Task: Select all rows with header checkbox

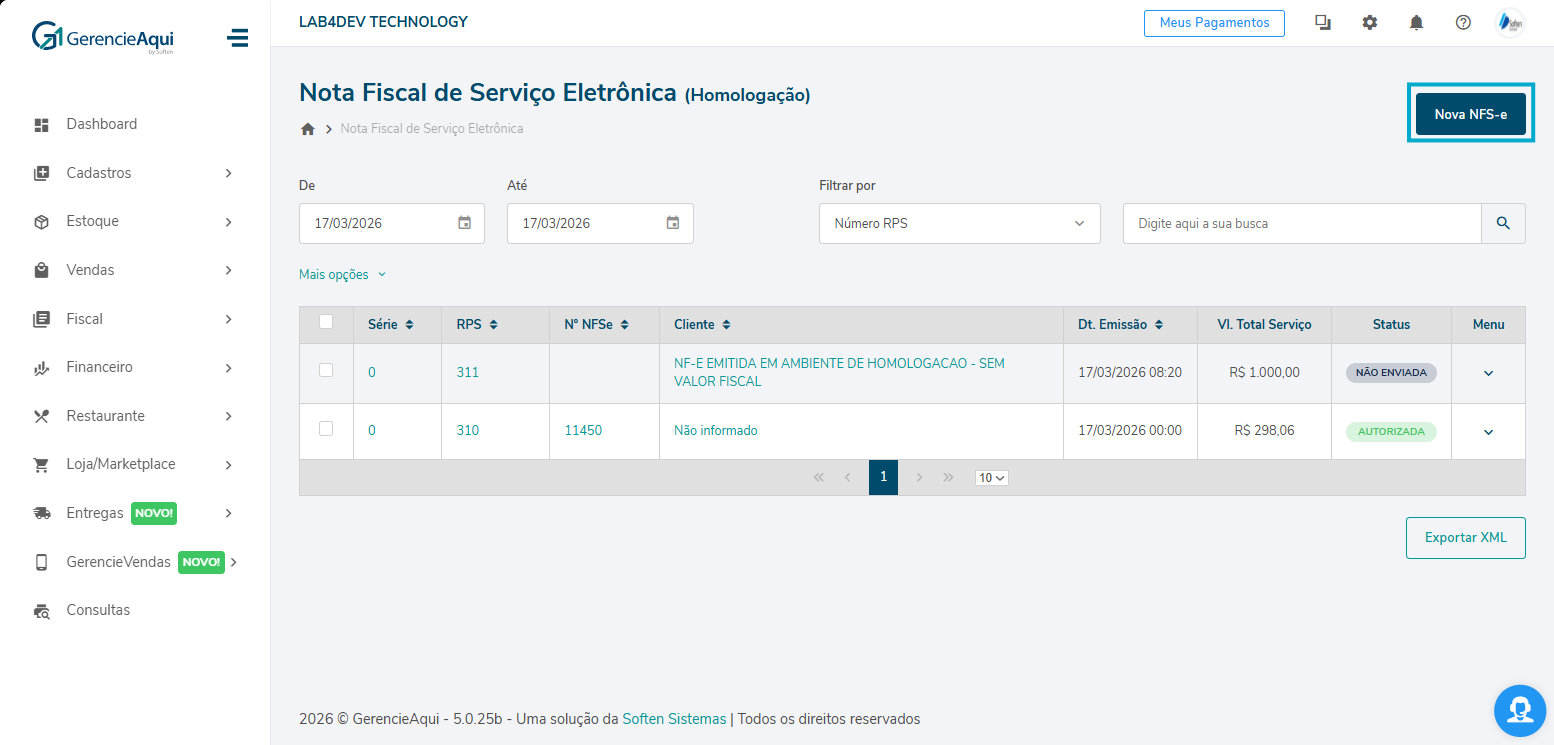Action: point(326,322)
